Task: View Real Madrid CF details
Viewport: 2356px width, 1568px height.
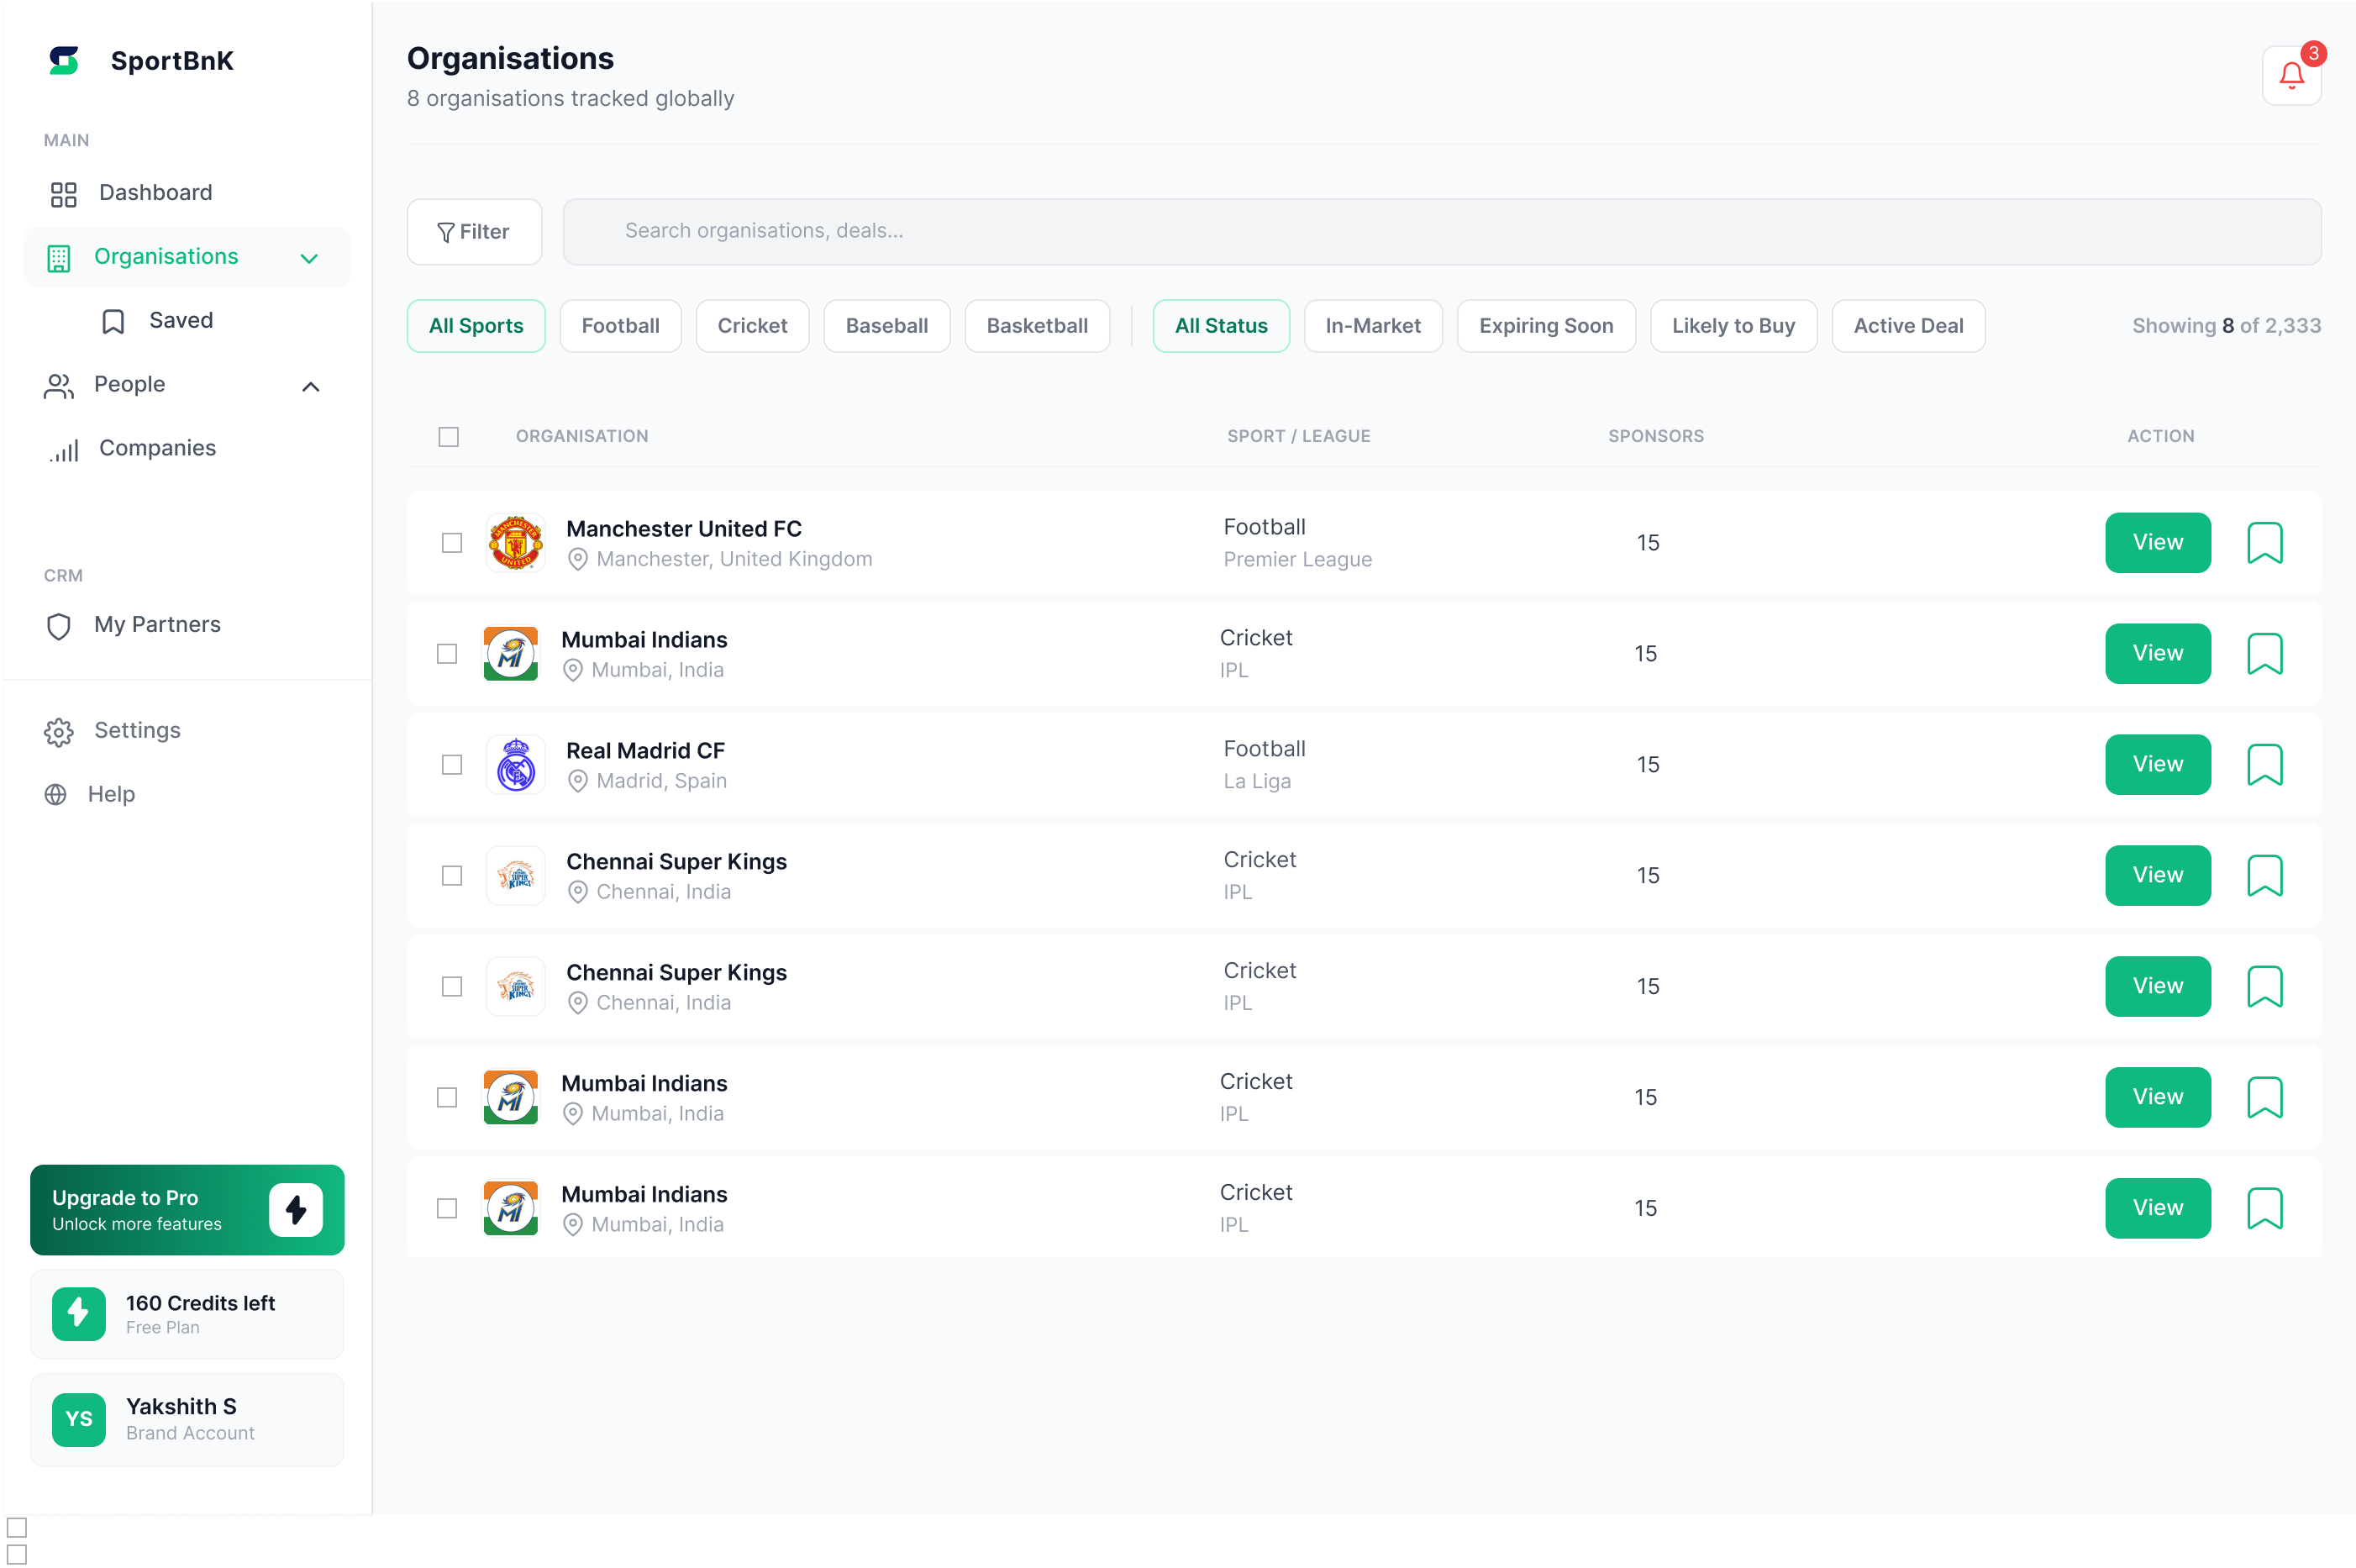Action: click(x=2157, y=765)
